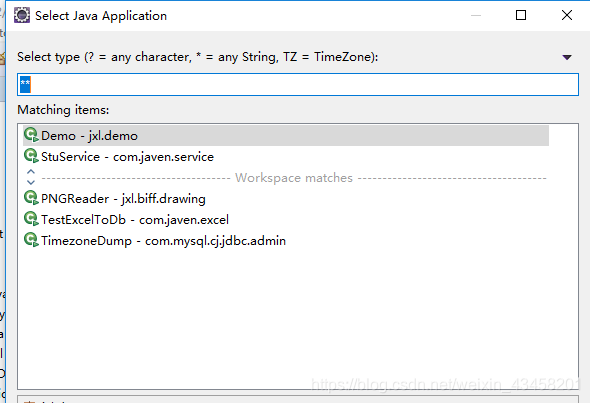
Task: Open the view menu dropdown triangle
Action: (567, 57)
